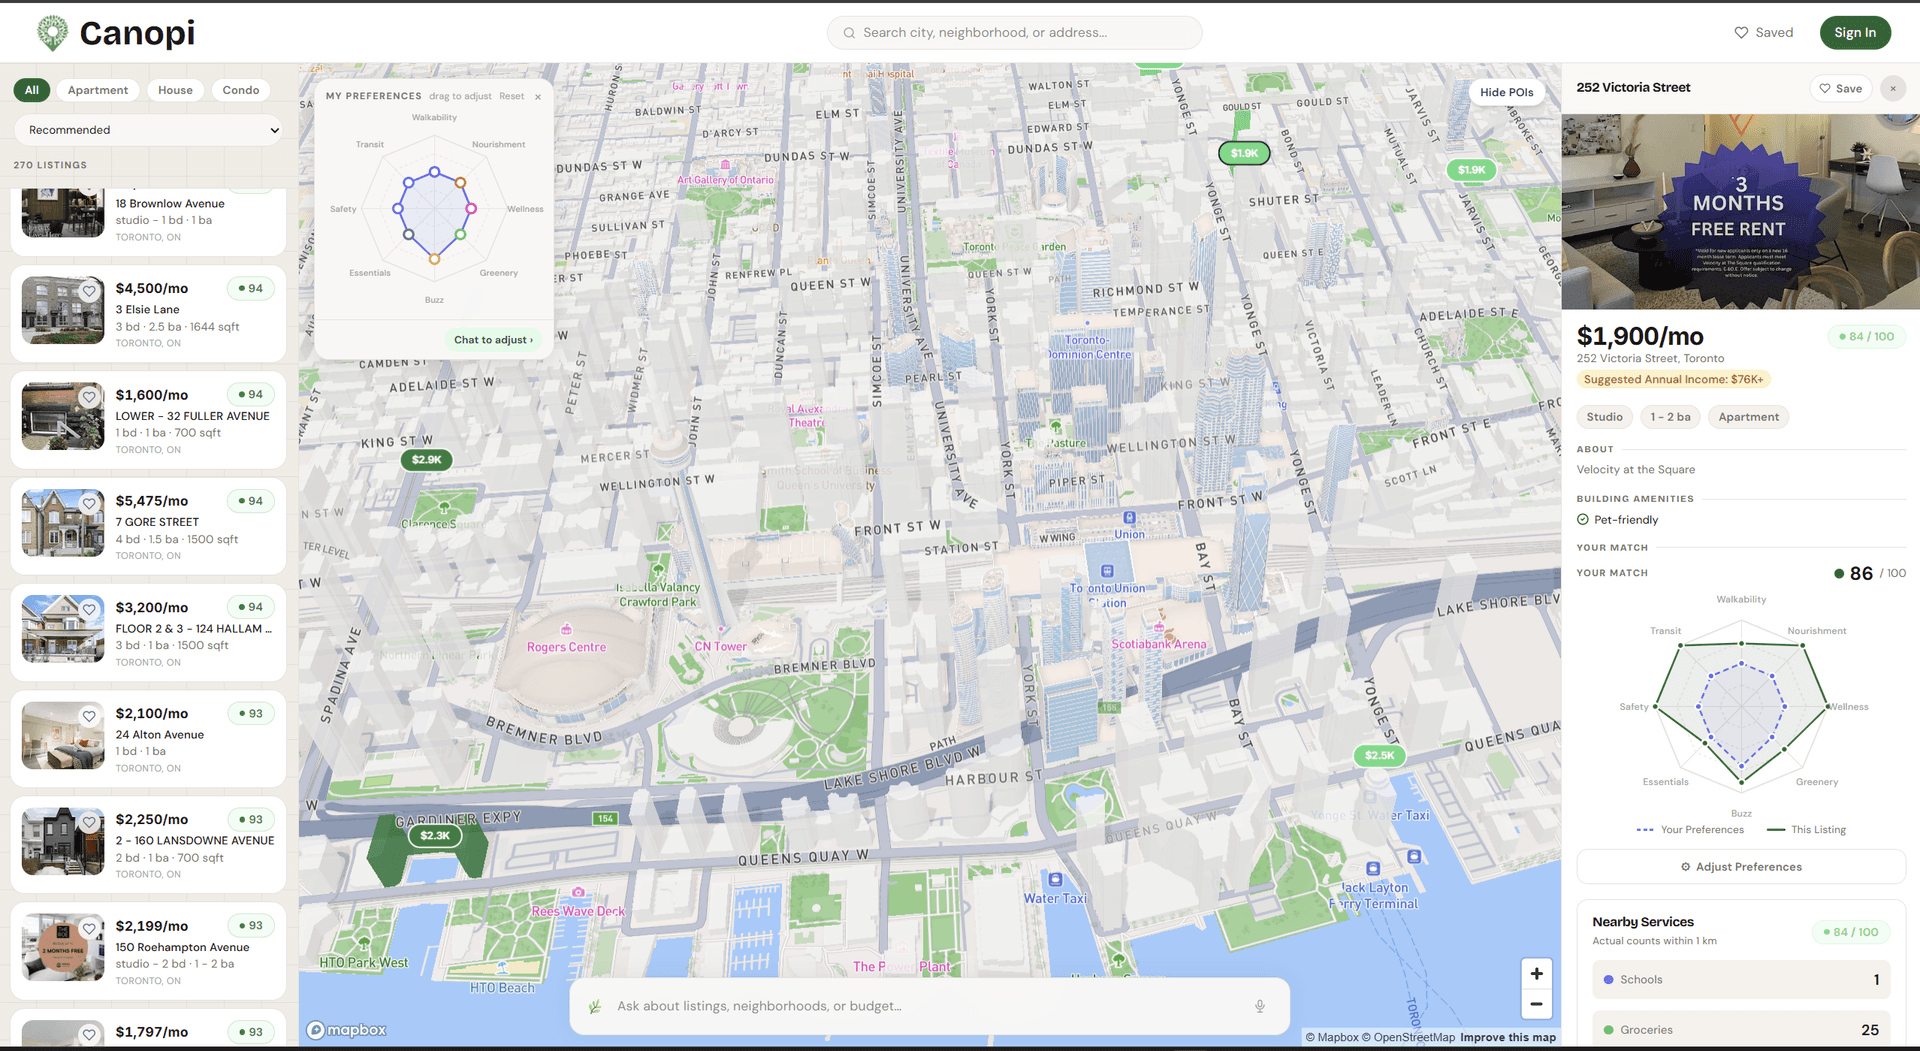Open the 3 Months Free Rent listing photo

tap(1741, 212)
